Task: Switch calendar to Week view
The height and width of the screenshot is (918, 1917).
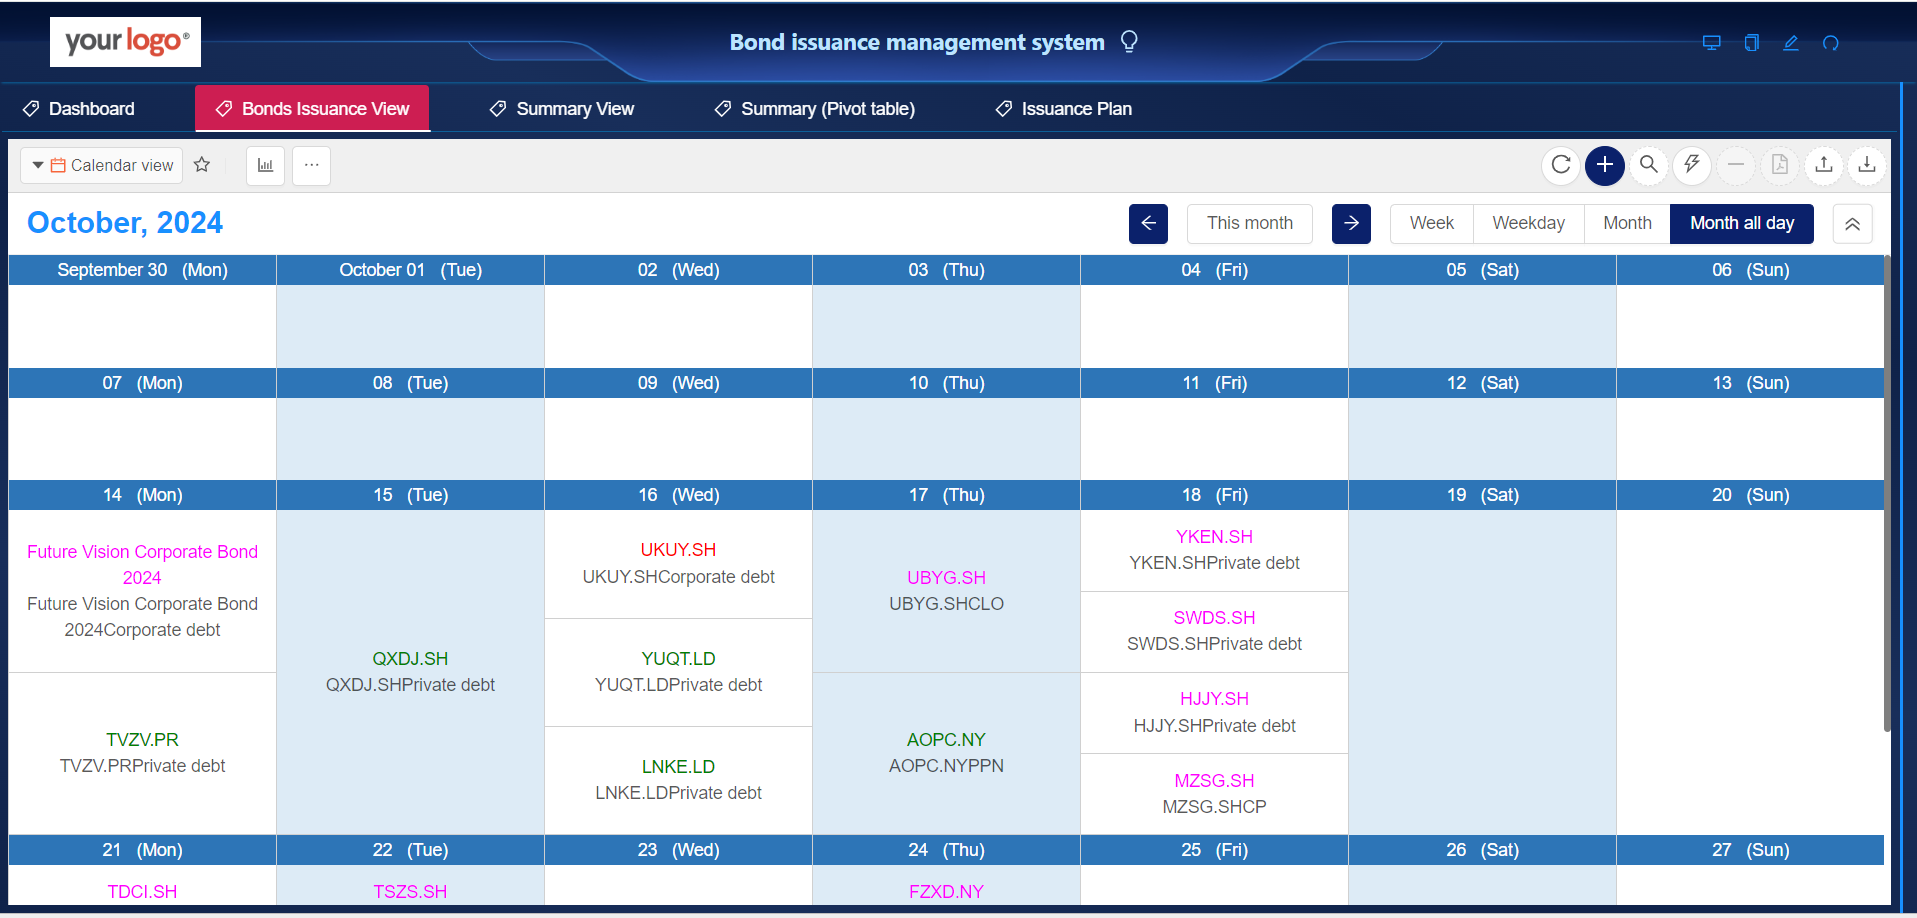Action: click(1432, 223)
